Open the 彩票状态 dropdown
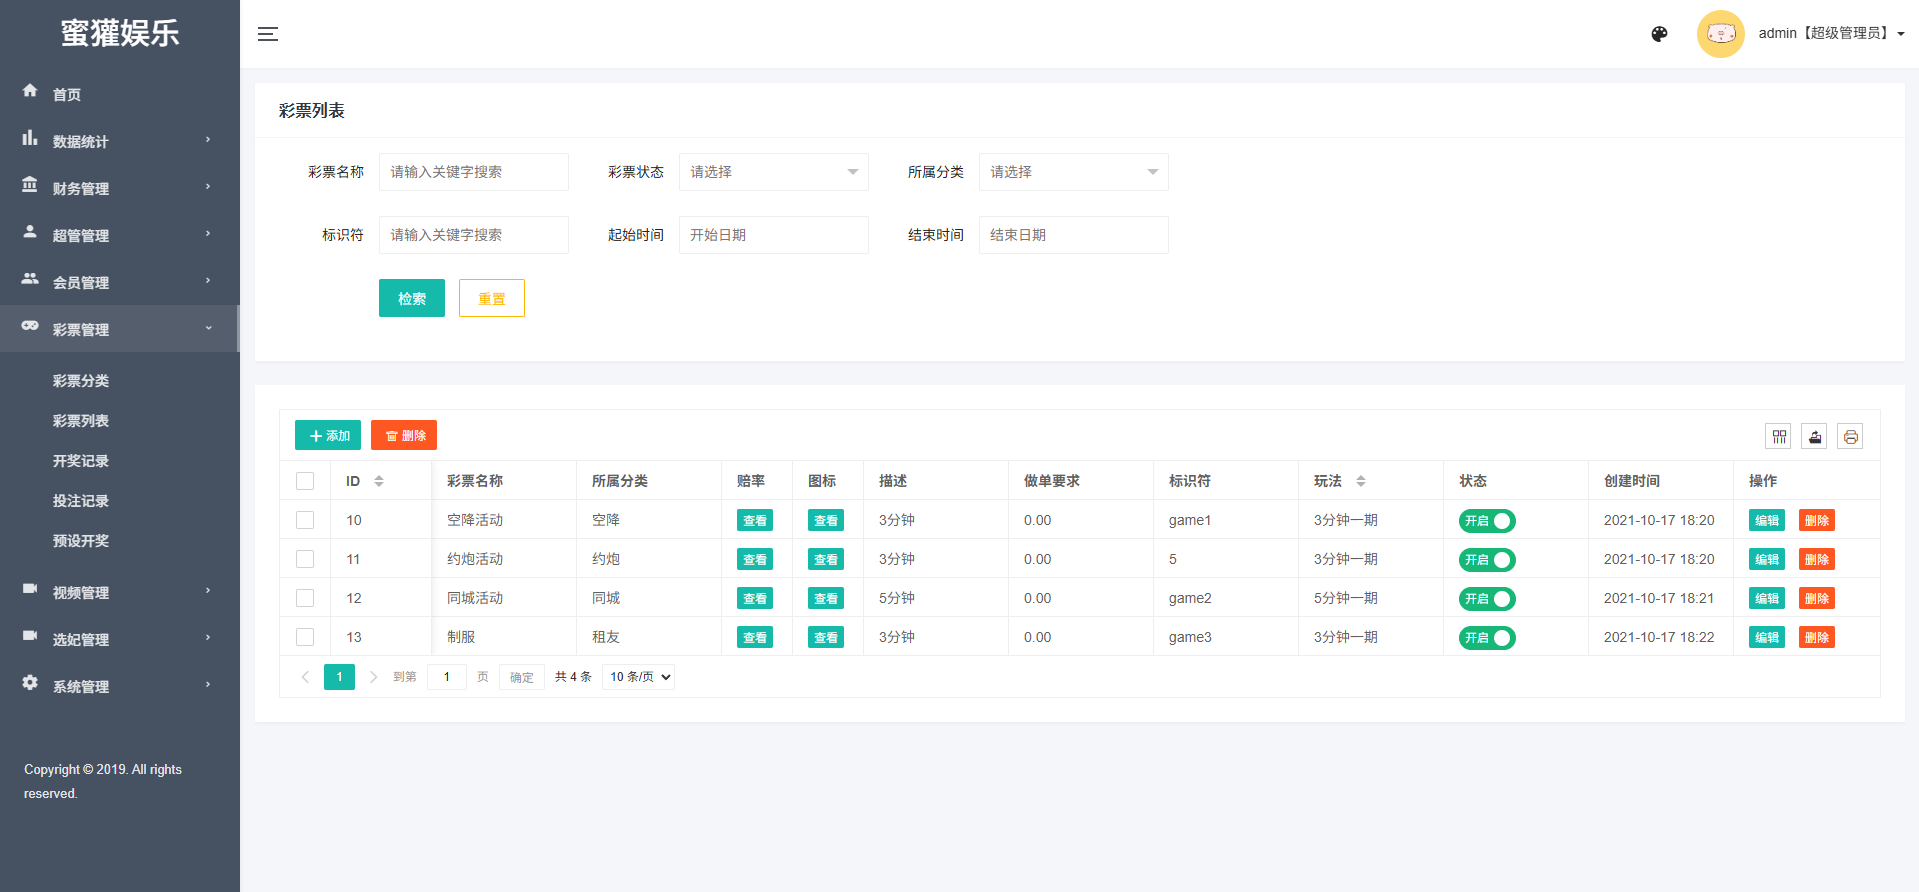Screen dimensions: 1919x892 (774, 172)
